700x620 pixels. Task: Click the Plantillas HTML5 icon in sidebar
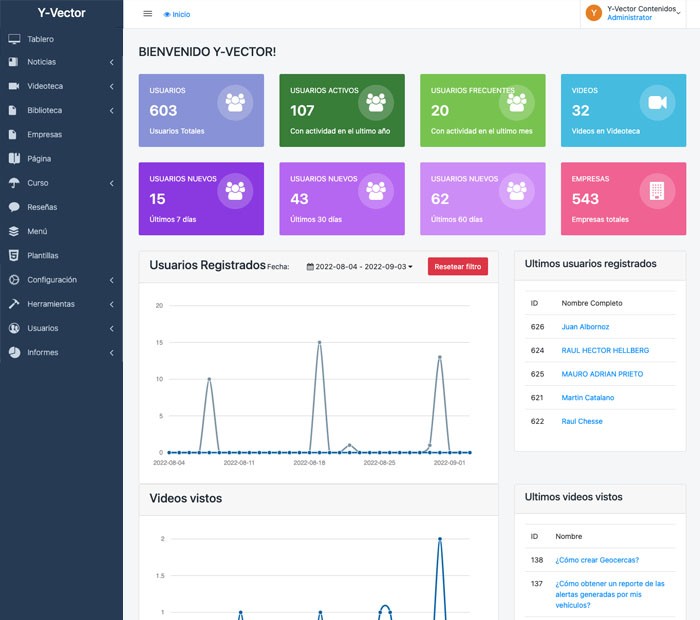[14, 256]
